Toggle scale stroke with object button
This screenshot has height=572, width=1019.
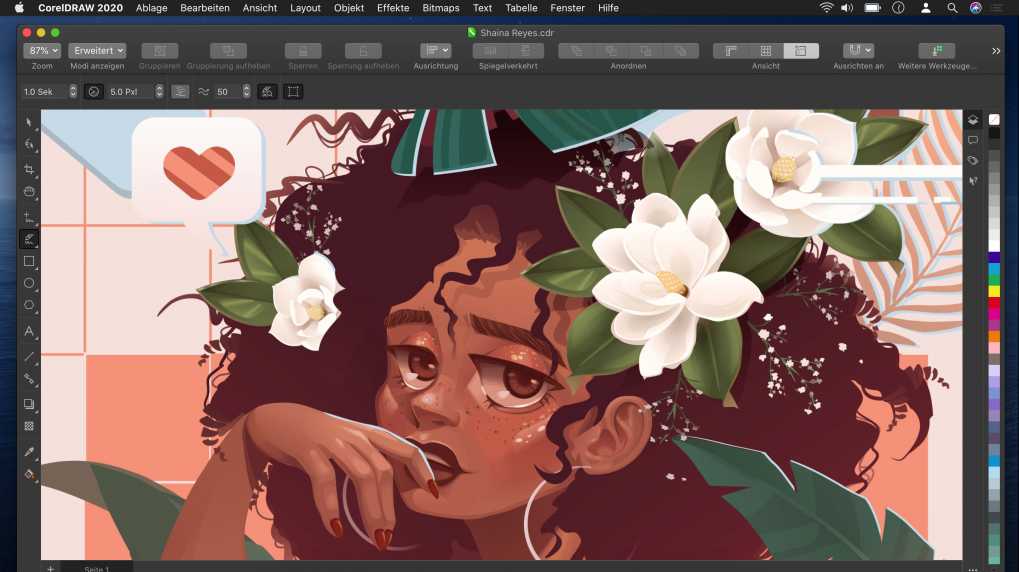tap(267, 92)
